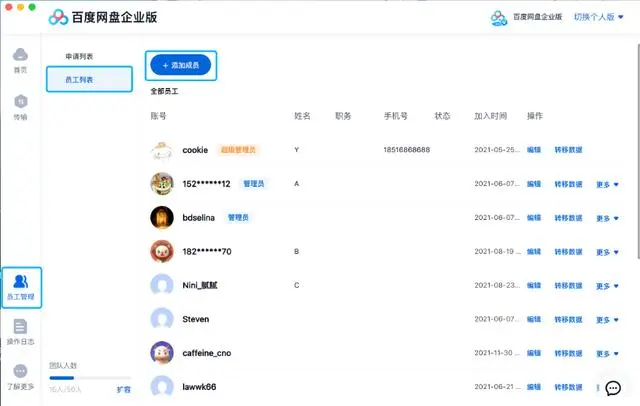Click caffeine_cno's avatar image
This screenshot has height=406, width=640.
(x=162, y=353)
